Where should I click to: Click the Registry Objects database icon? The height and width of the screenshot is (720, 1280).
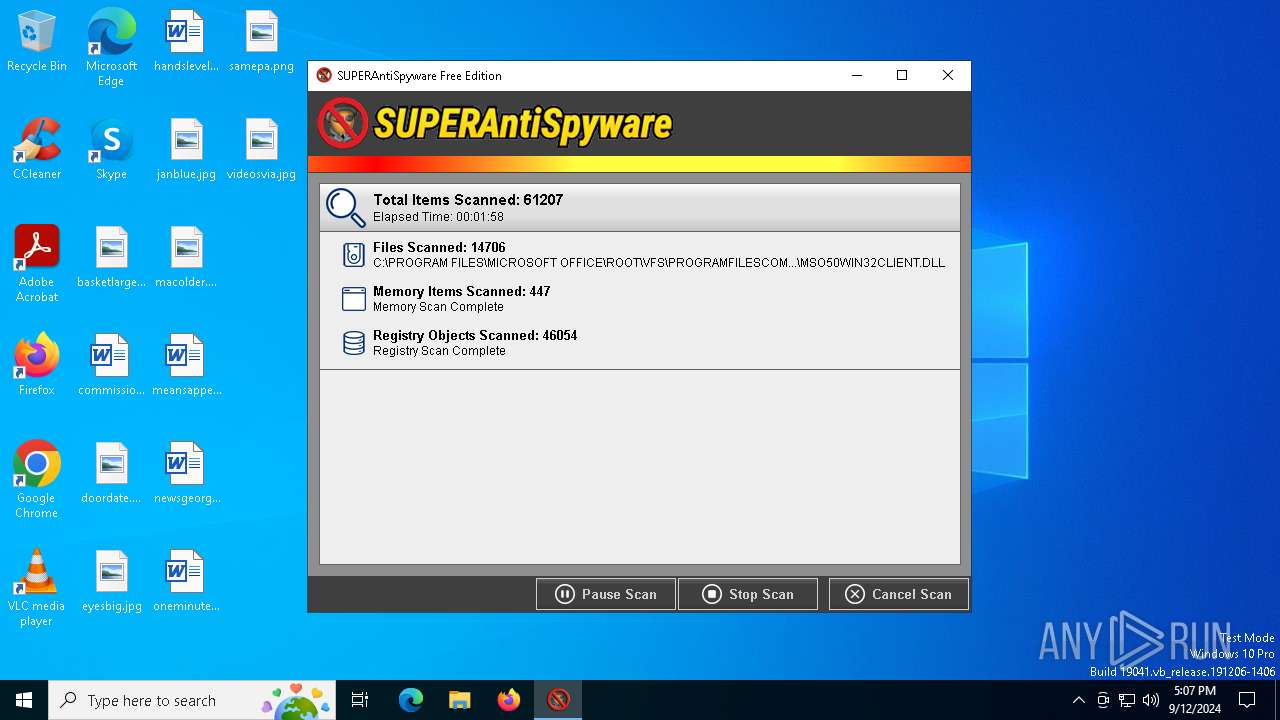(x=354, y=343)
